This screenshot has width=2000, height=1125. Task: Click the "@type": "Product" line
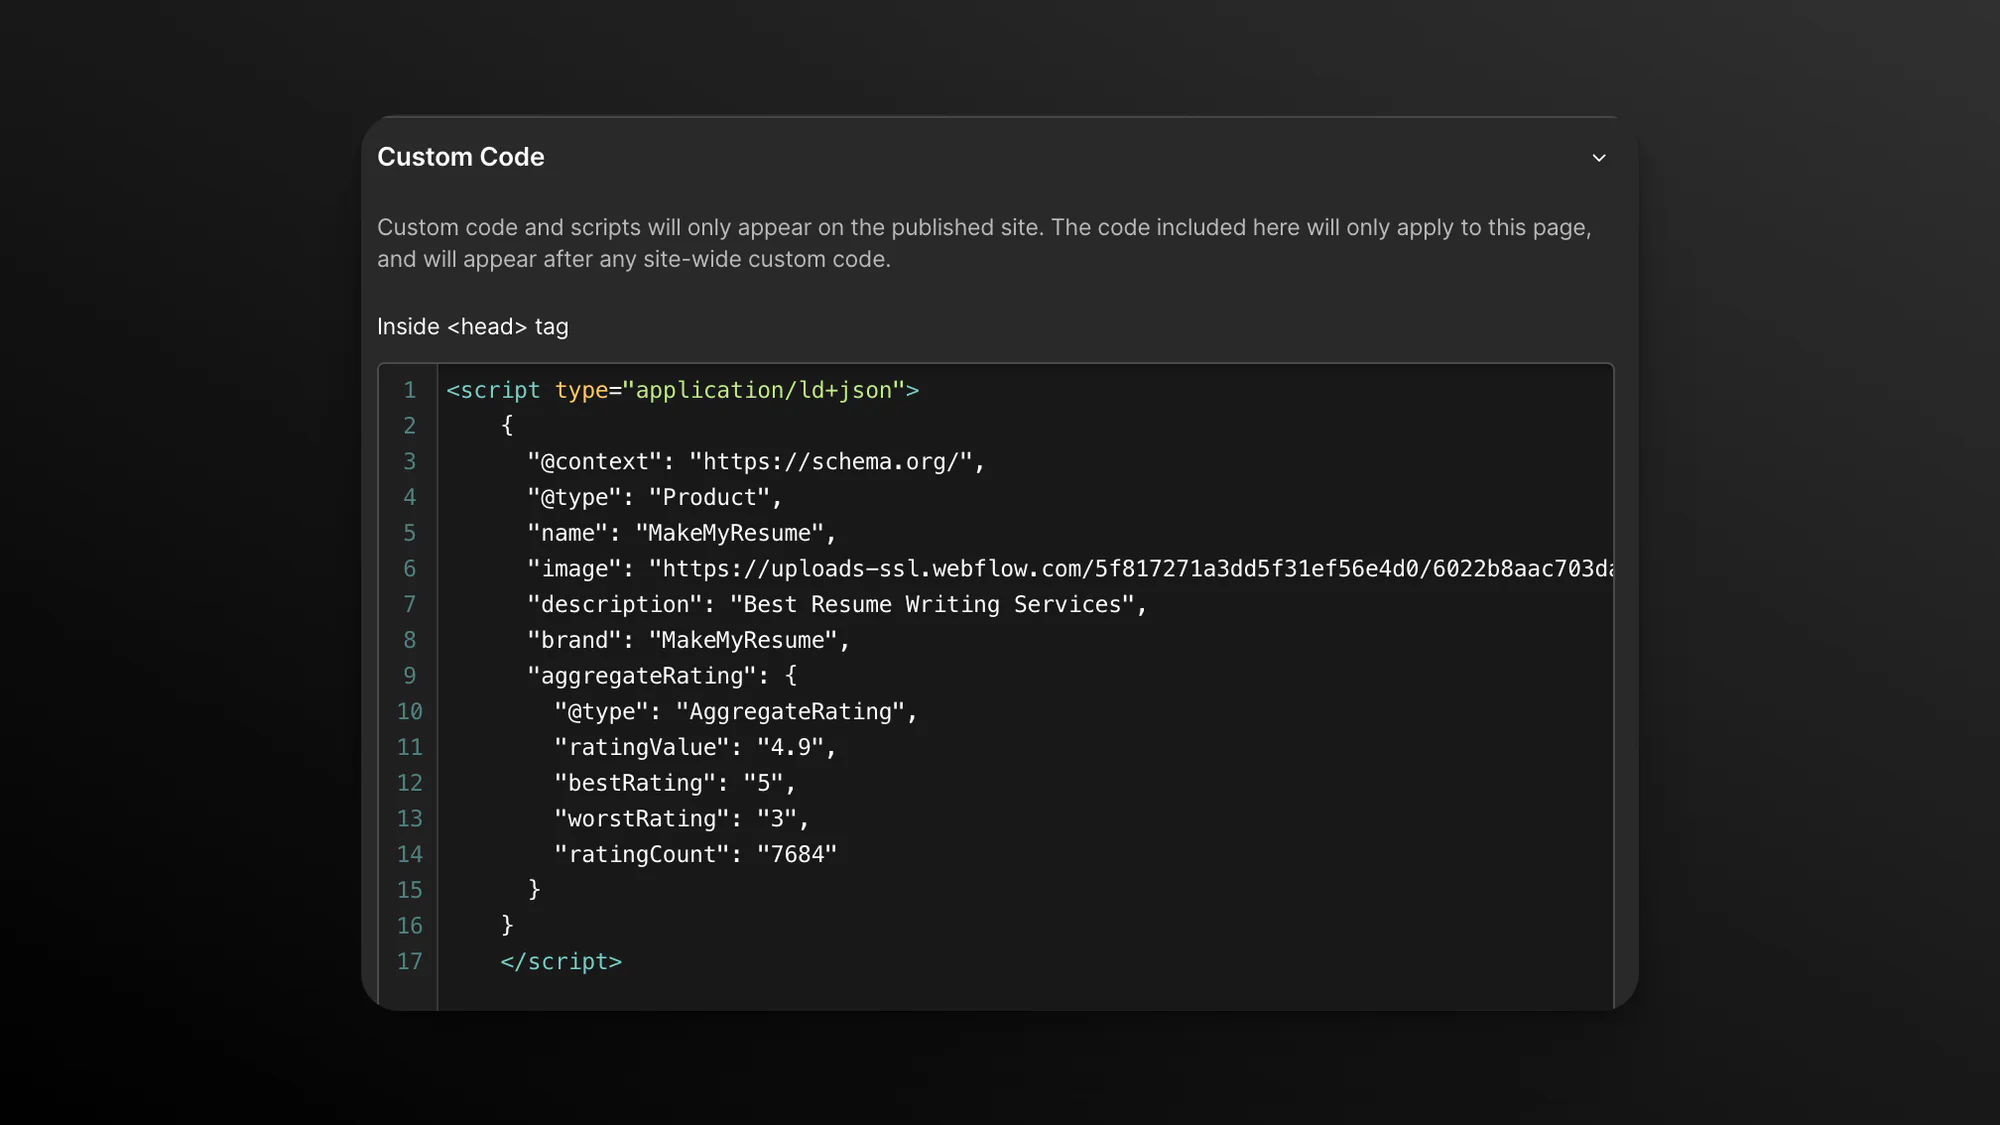pos(655,497)
